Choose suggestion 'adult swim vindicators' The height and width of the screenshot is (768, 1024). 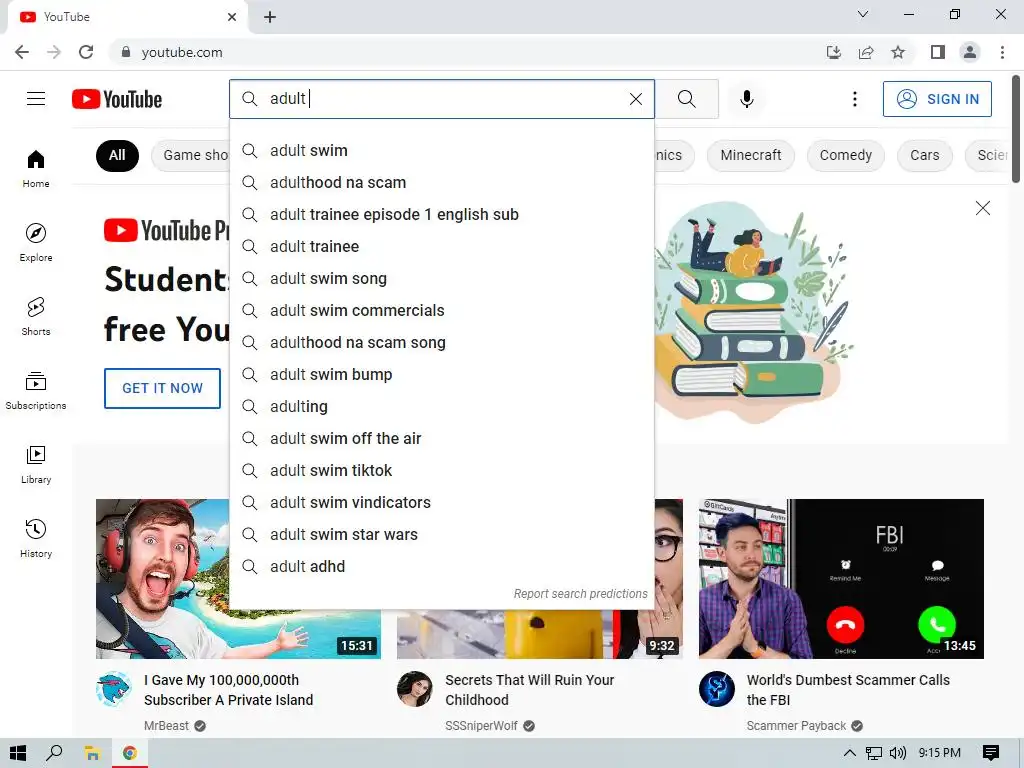coord(441,502)
